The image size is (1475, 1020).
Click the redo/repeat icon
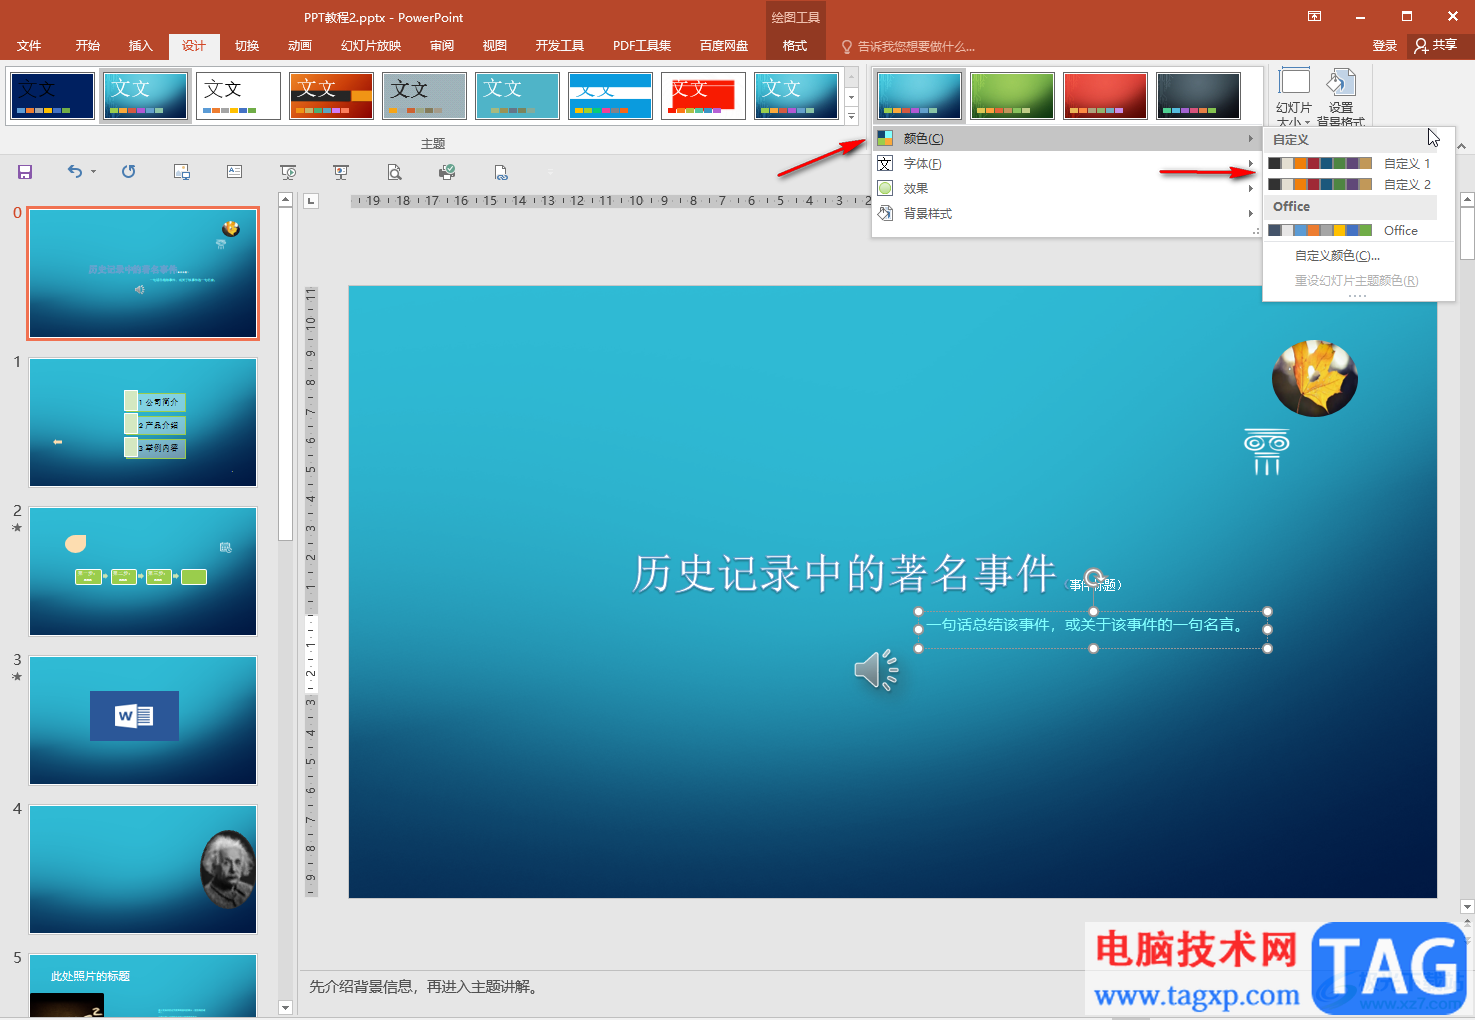pos(129,172)
